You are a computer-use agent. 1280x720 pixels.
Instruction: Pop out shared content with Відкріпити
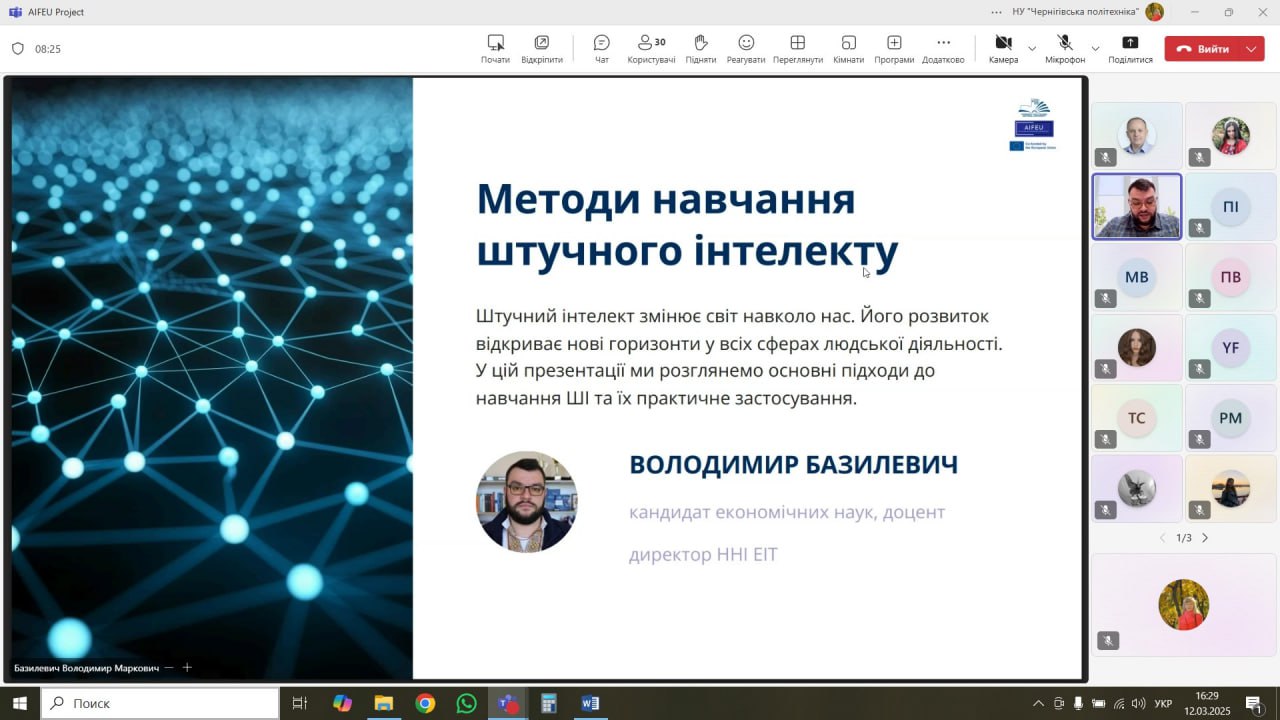541,48
